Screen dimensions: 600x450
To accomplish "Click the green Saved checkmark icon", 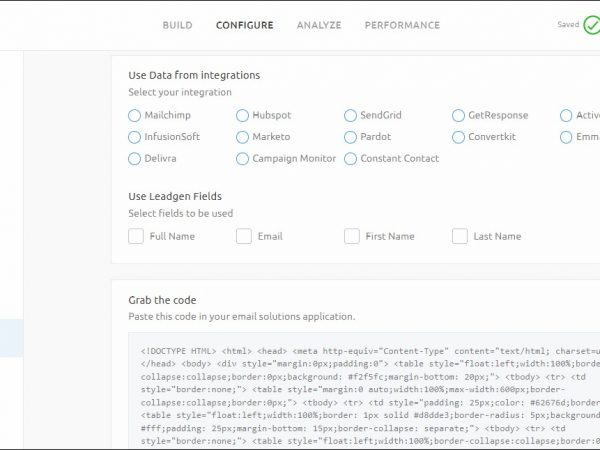I will 591,26.
